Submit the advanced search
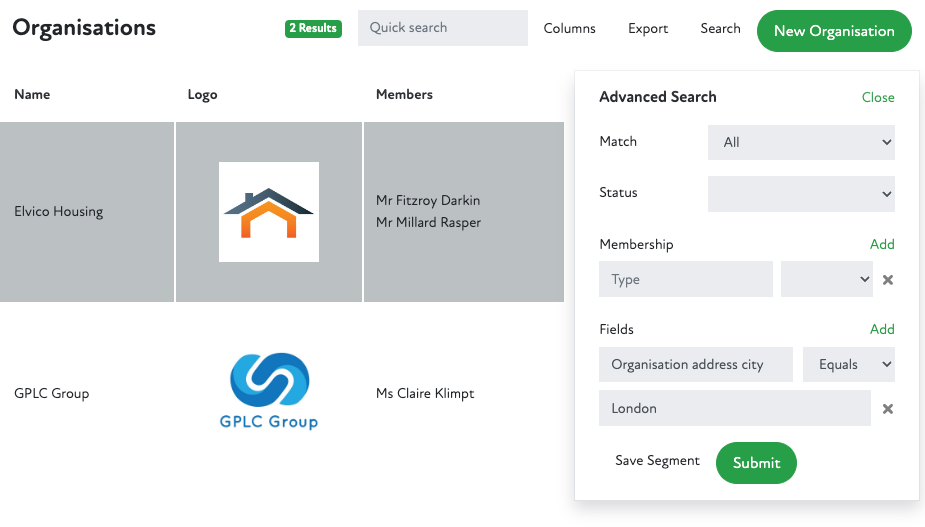 (x=756, y=463)
